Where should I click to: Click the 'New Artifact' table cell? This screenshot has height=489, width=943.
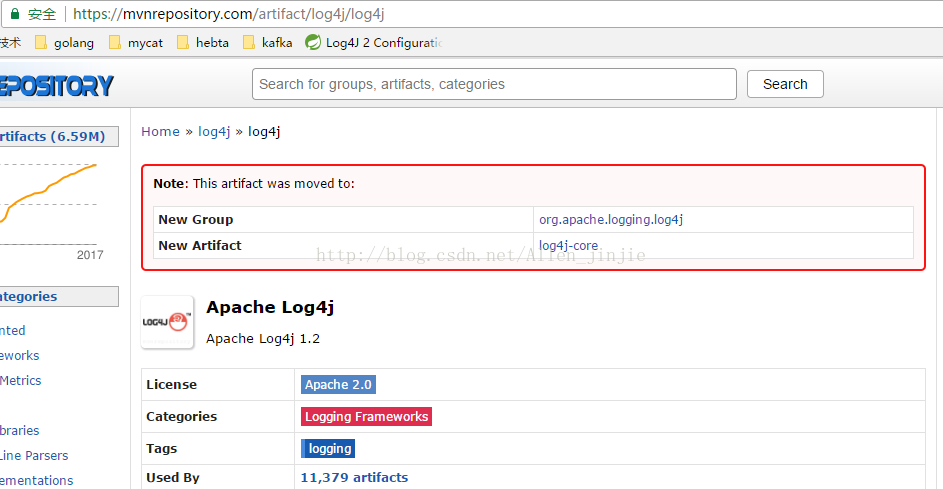(343, 245)
